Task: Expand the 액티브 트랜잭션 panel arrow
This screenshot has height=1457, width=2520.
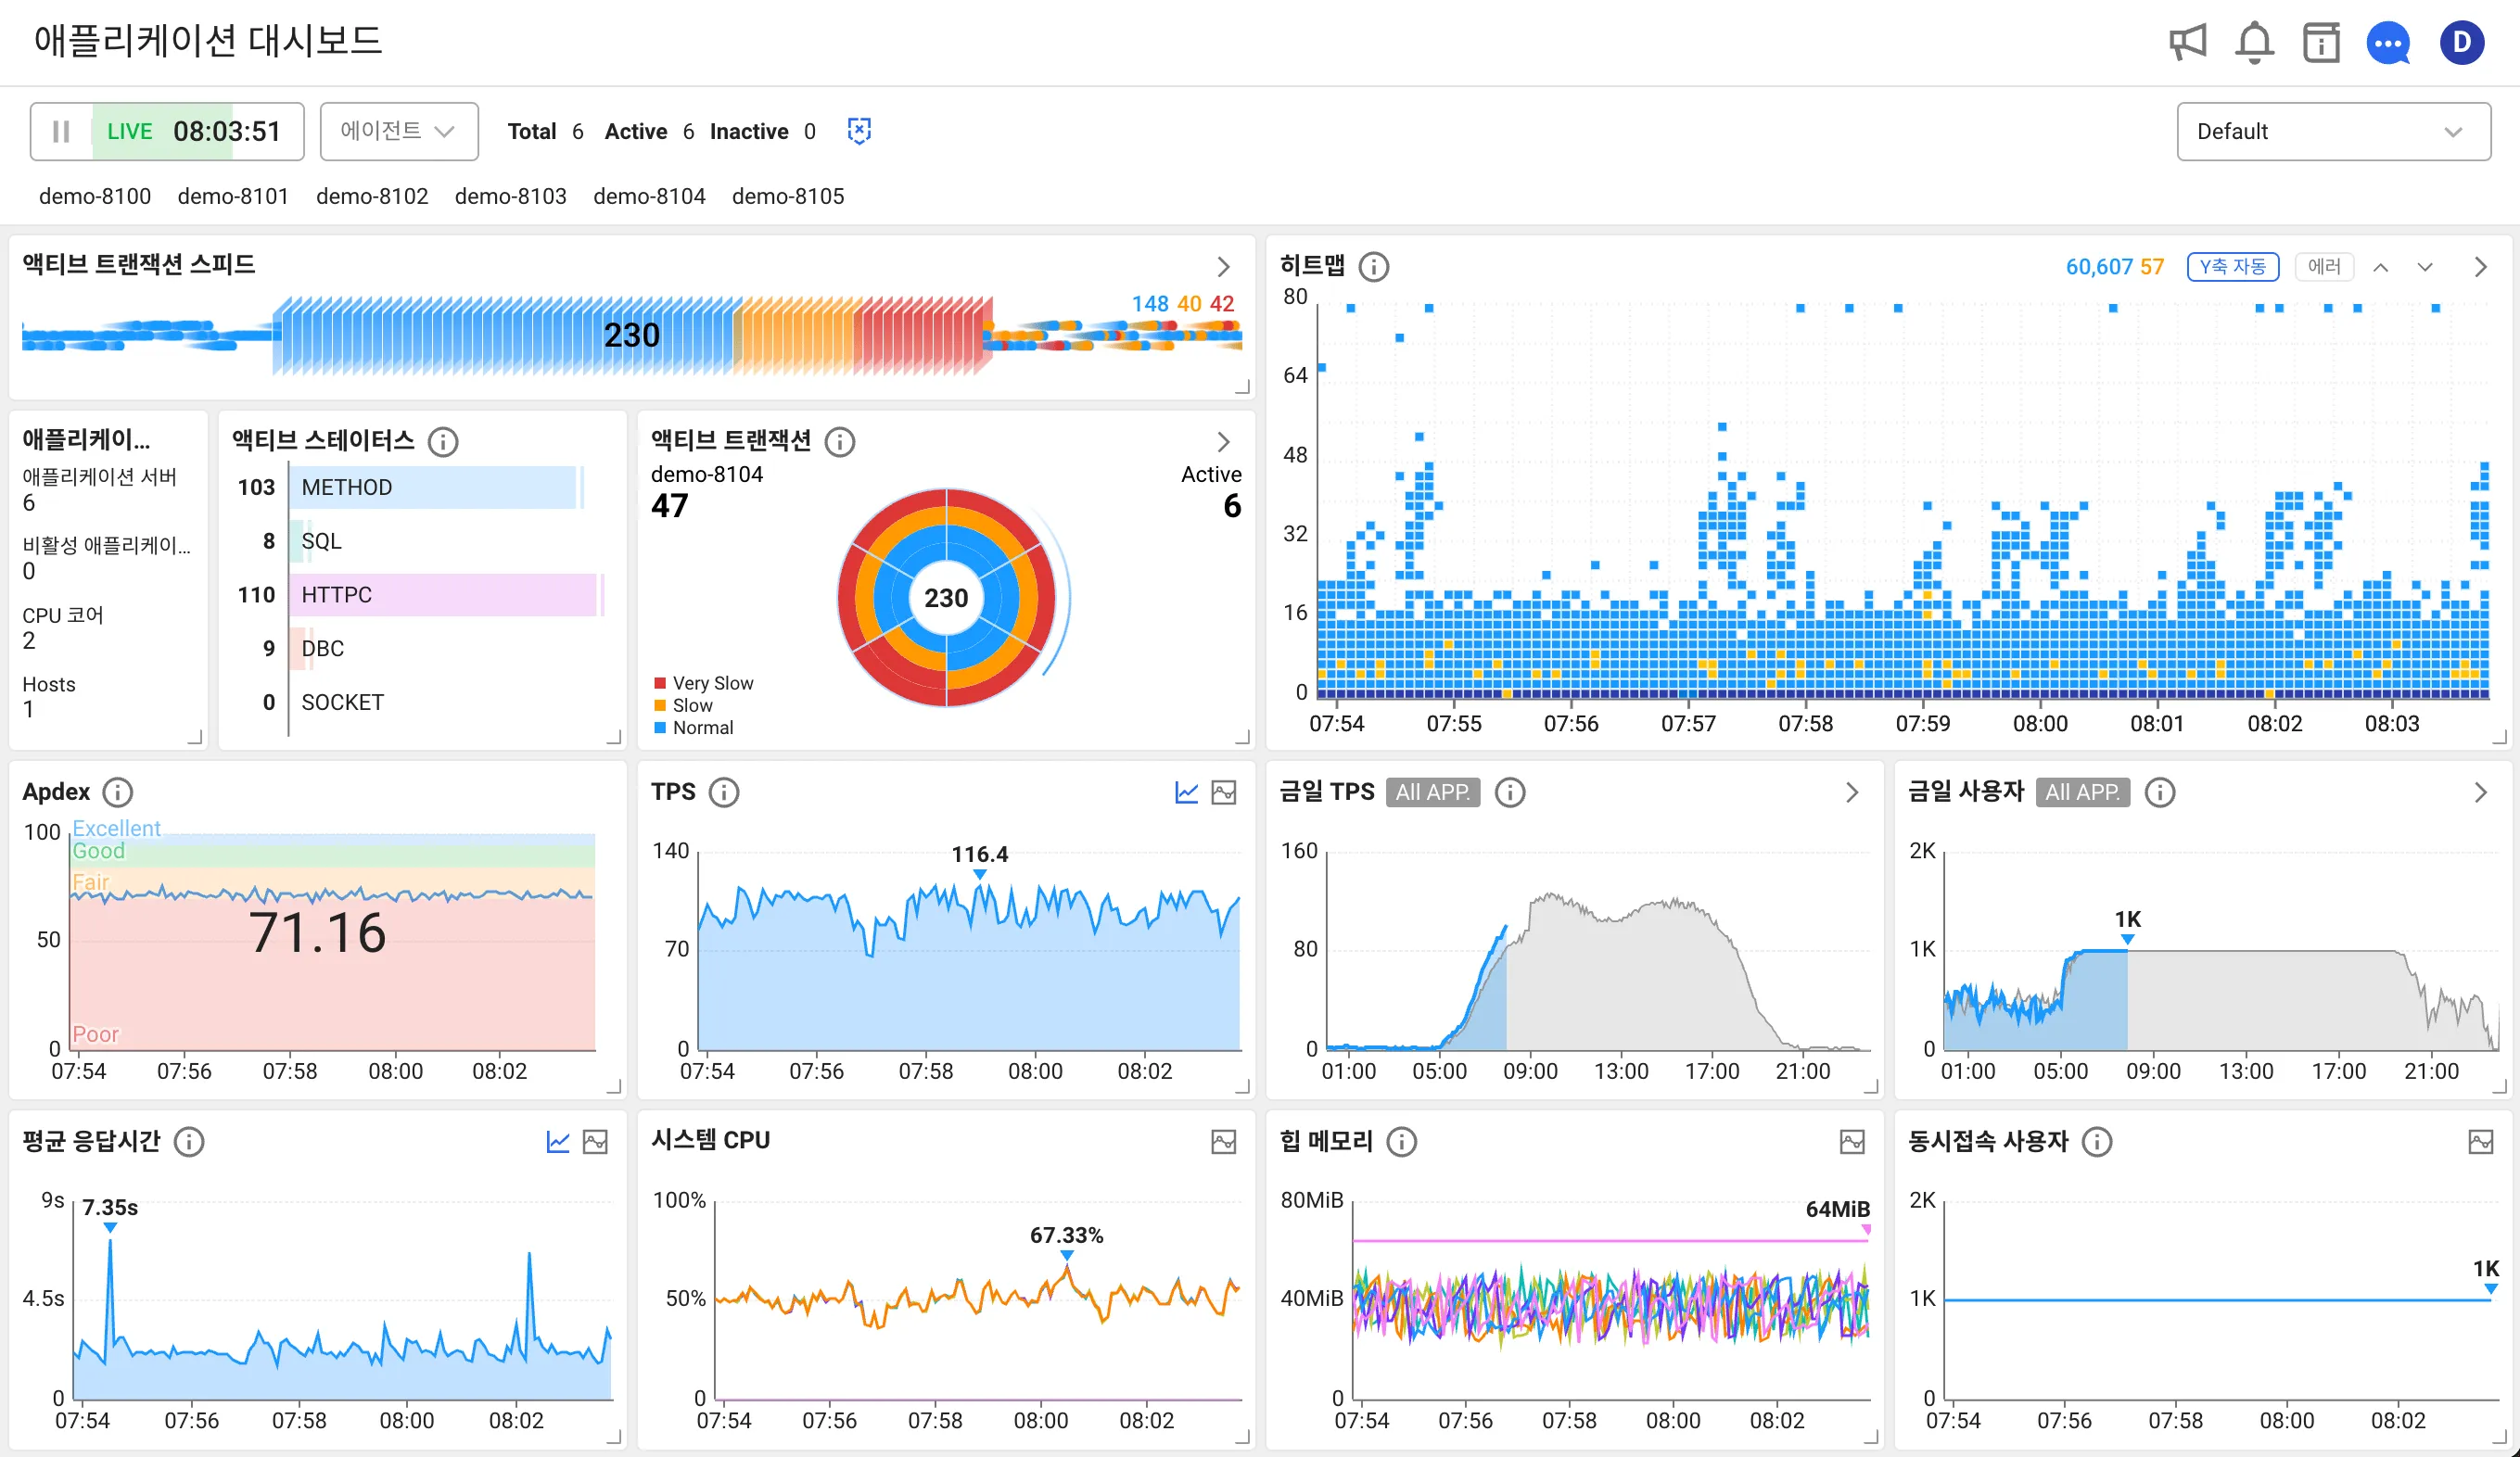Action: 1222,441
